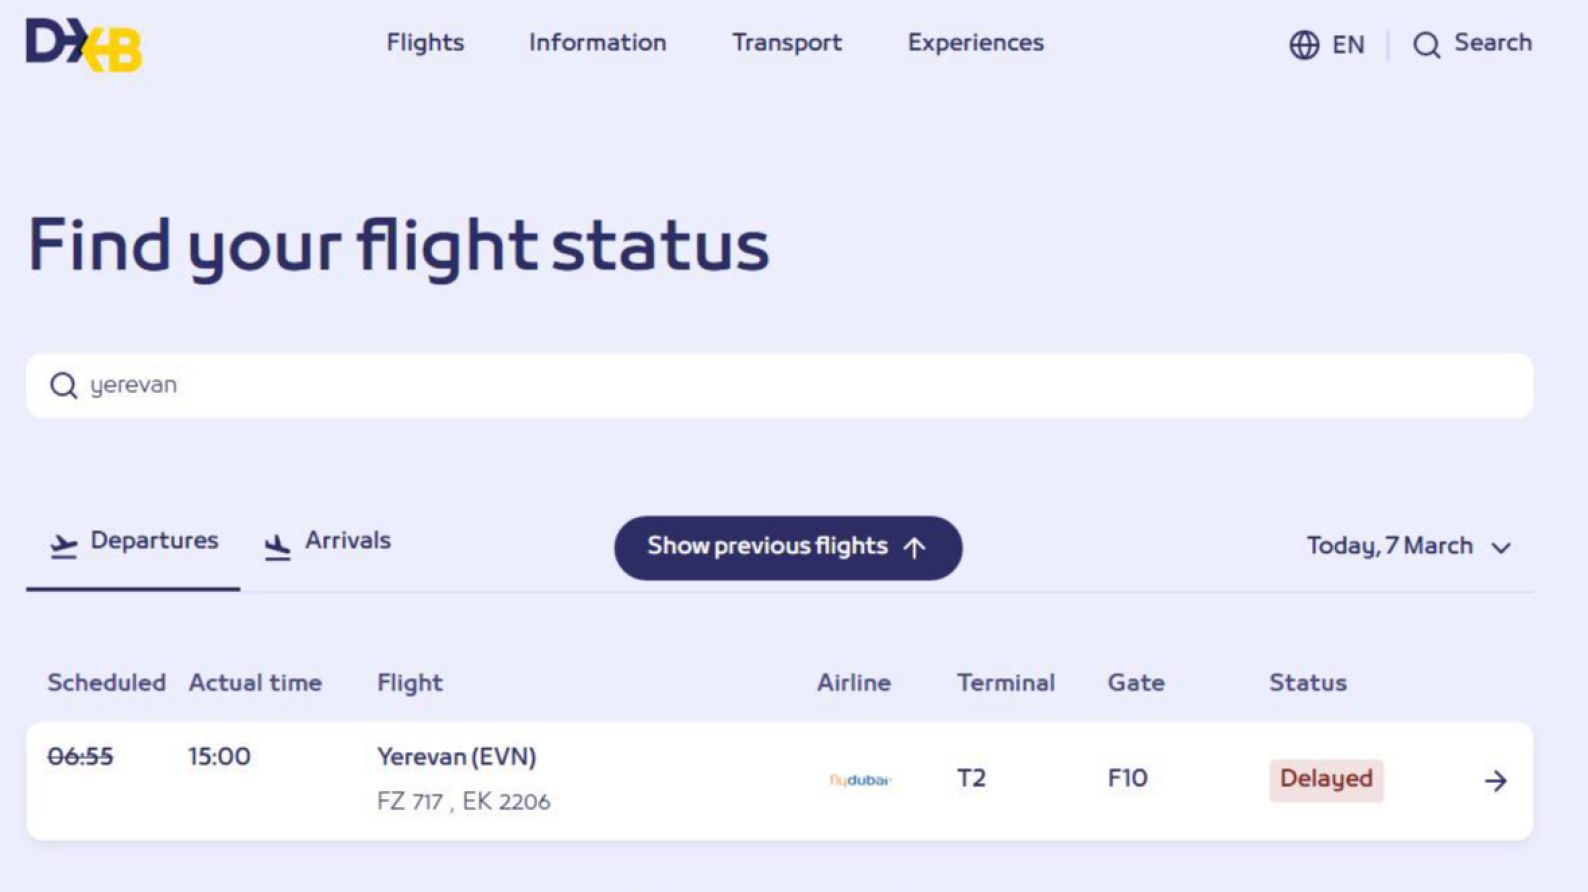Click the magnifier icon beside Search
Viewport: 1588px width, 892px height.
[x=1426, y=45]
